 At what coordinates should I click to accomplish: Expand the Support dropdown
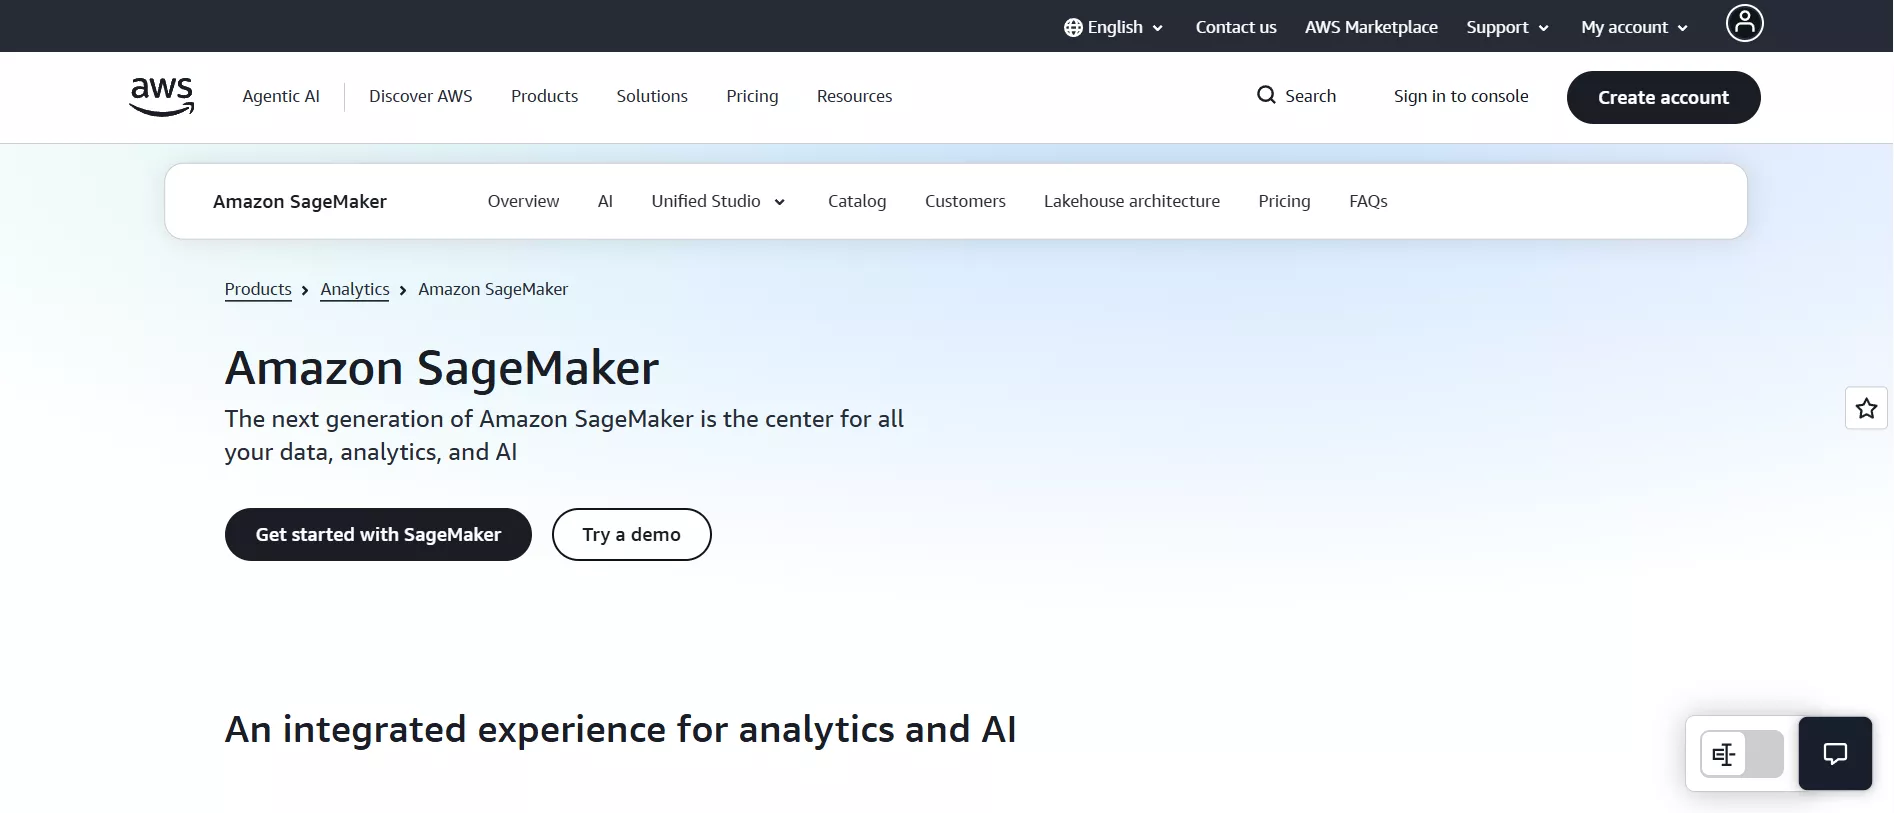click(1507, 28)
